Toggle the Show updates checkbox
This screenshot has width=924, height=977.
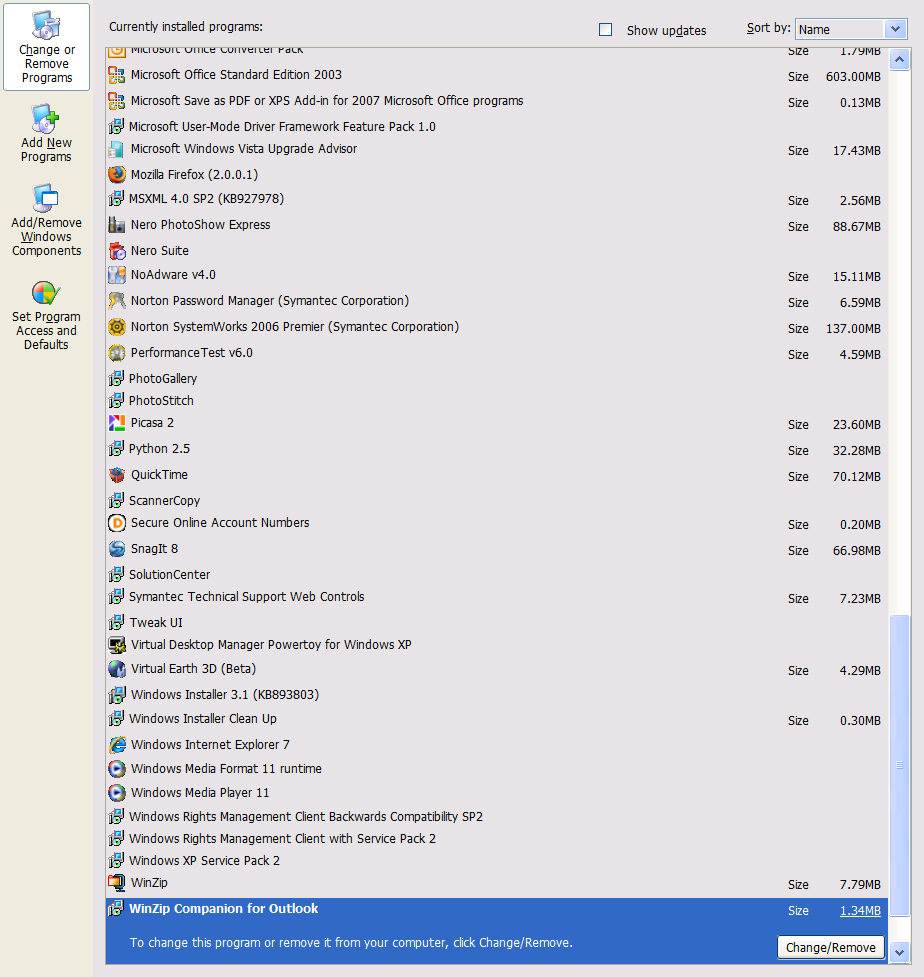[x=605, y=30]
